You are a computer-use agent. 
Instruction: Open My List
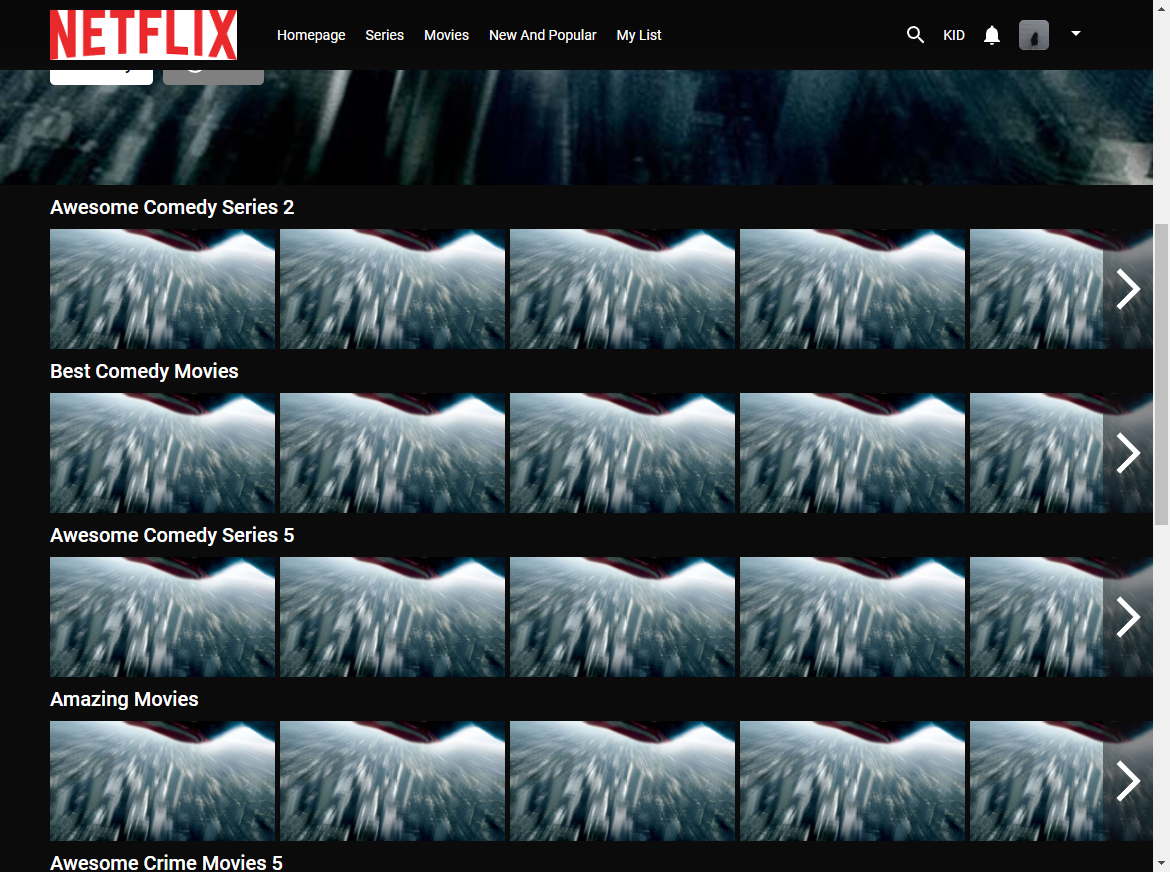[x=639, y=35]
